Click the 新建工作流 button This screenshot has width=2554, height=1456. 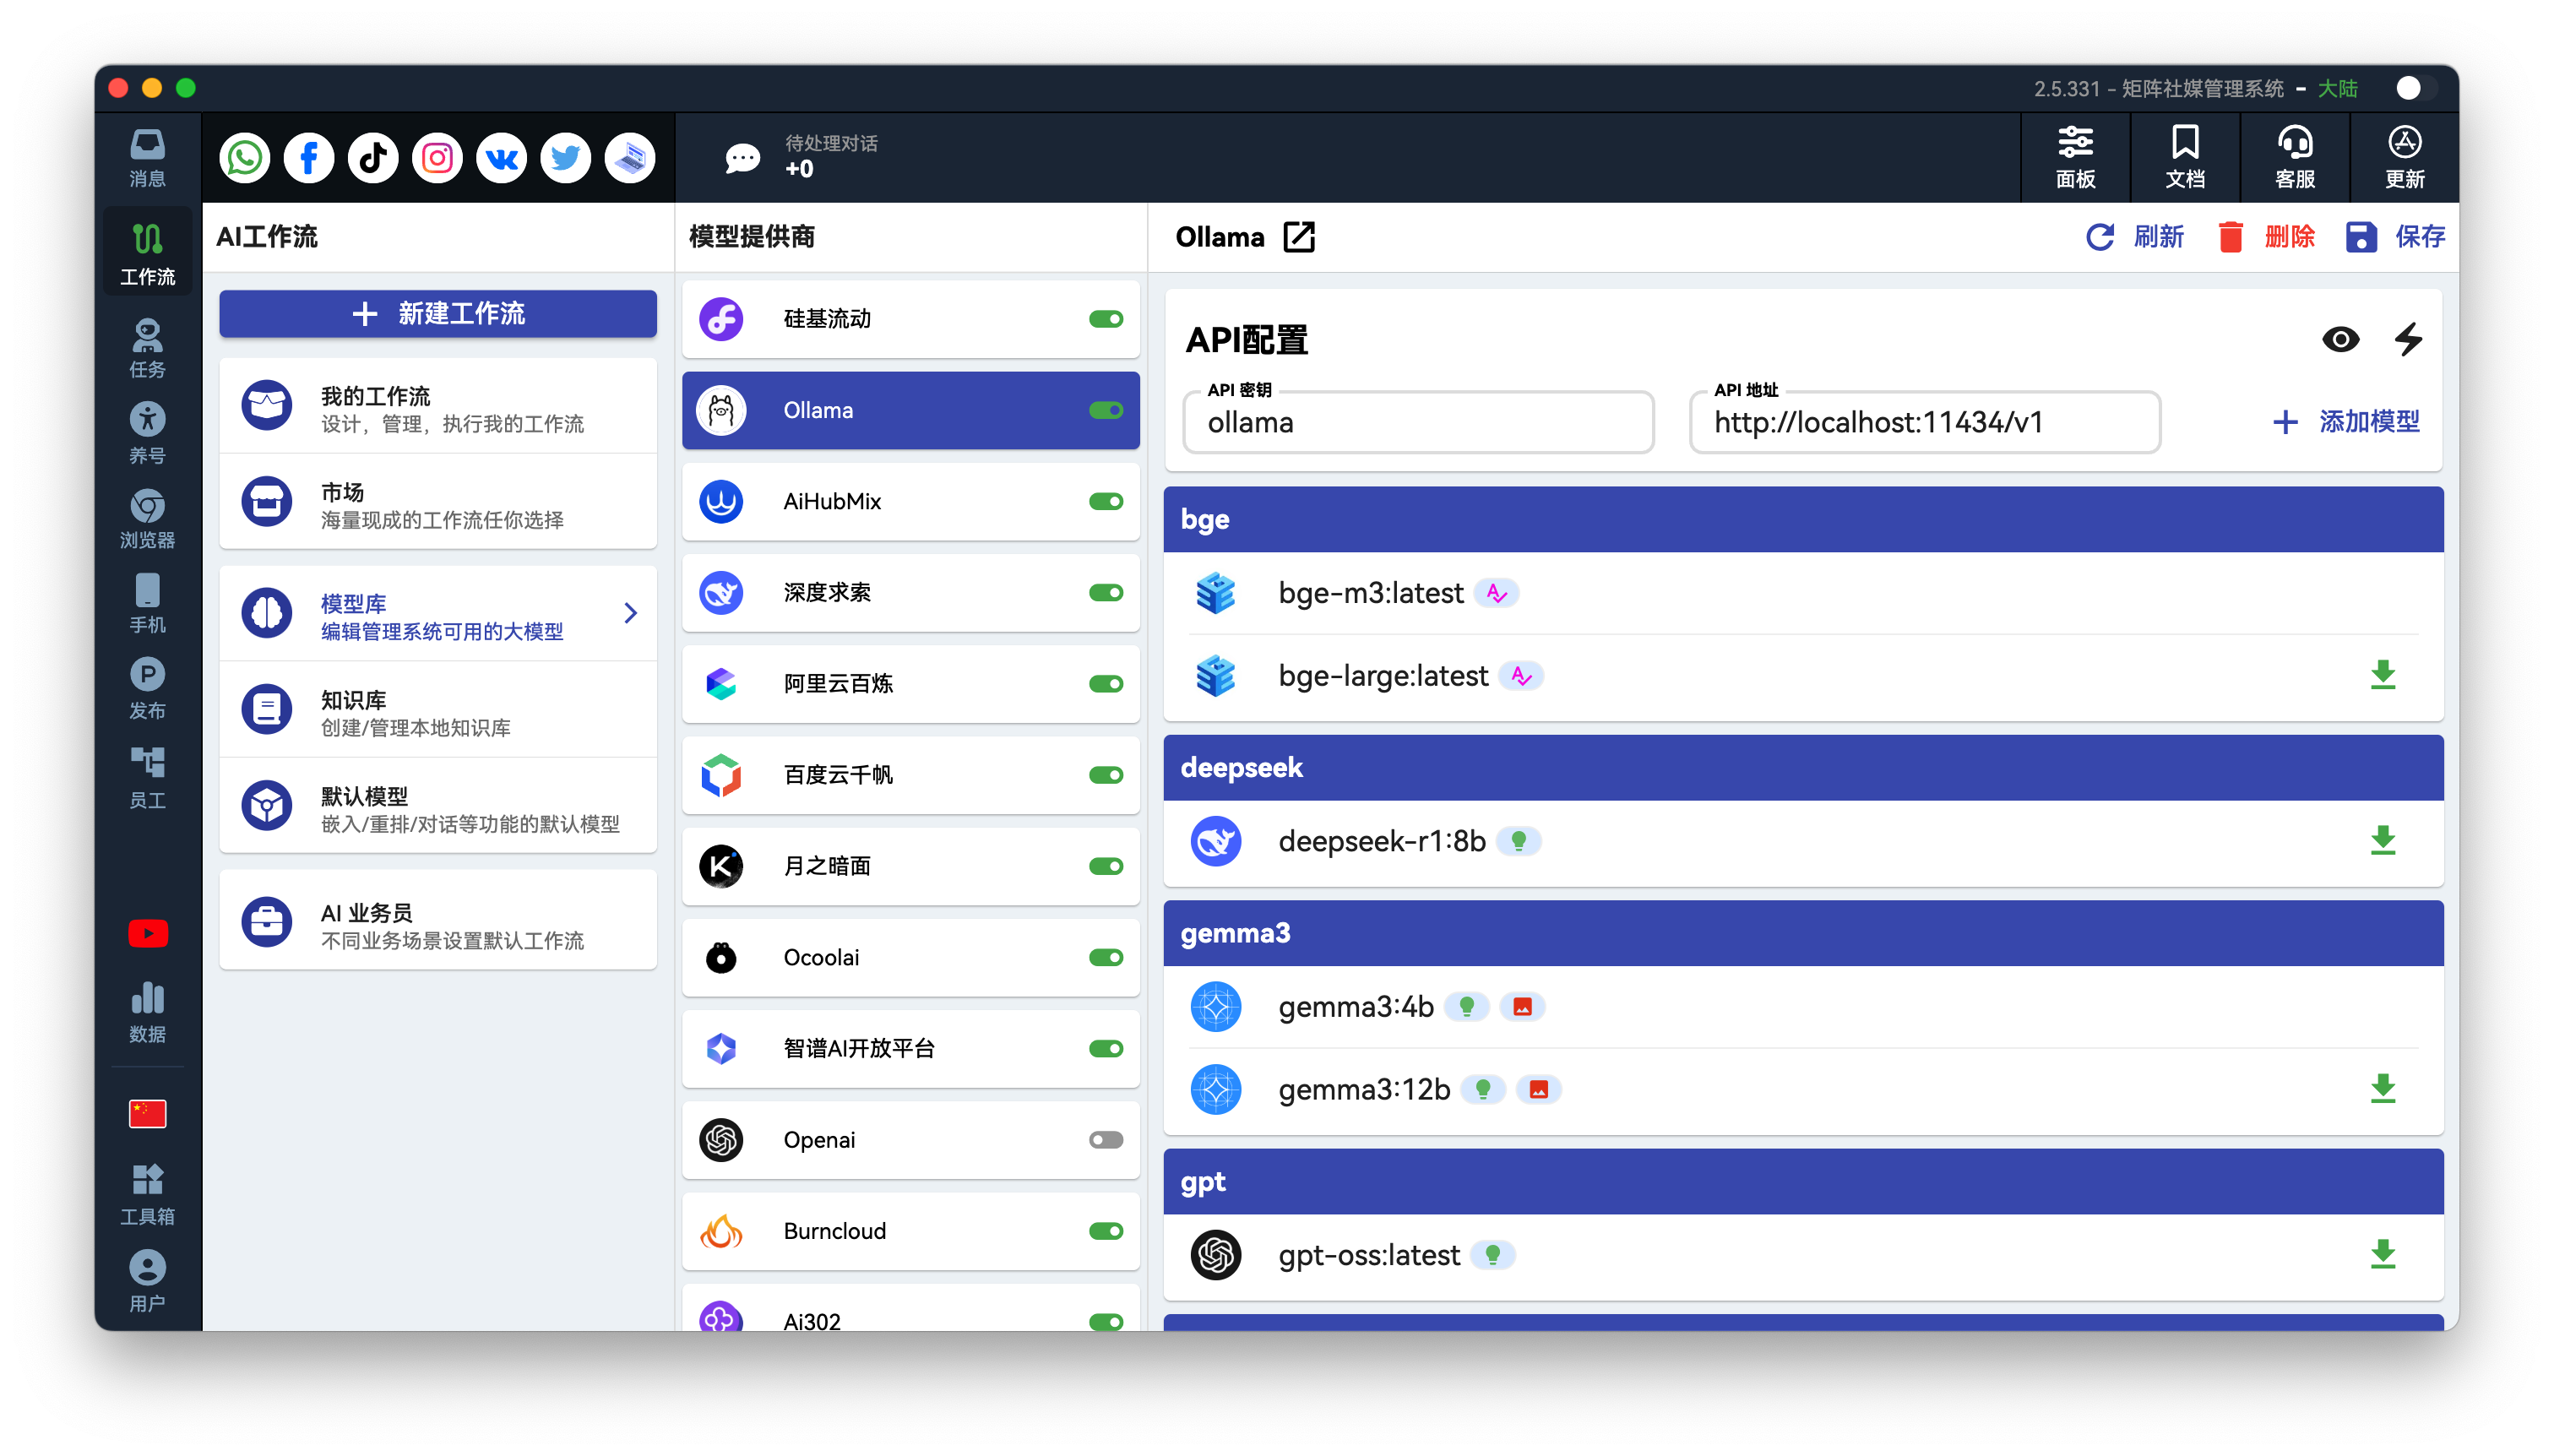[x=438, y=314]
